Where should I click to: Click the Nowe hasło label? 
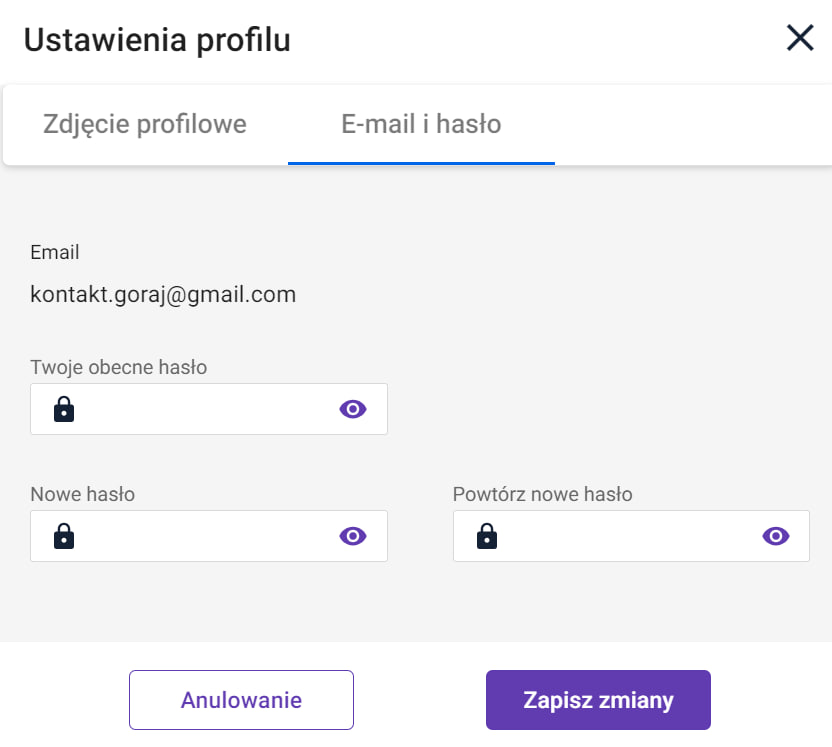(83, 494)
